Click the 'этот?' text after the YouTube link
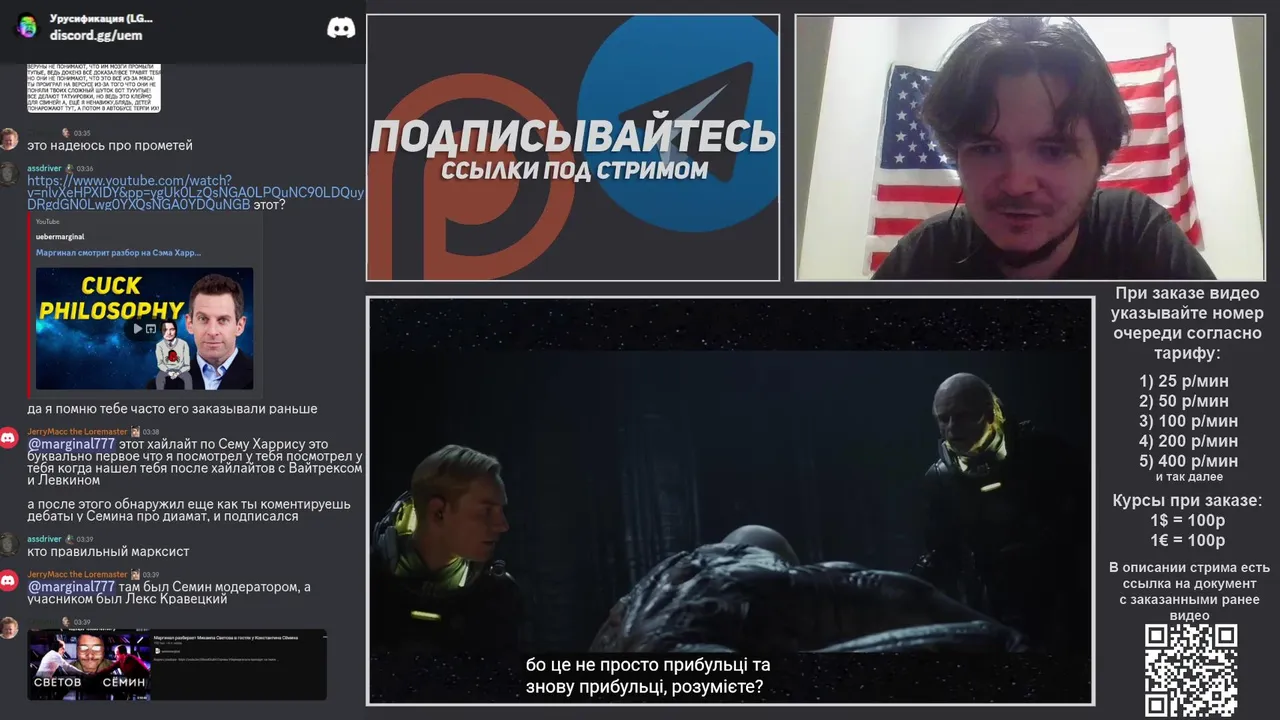 point(269,205)
